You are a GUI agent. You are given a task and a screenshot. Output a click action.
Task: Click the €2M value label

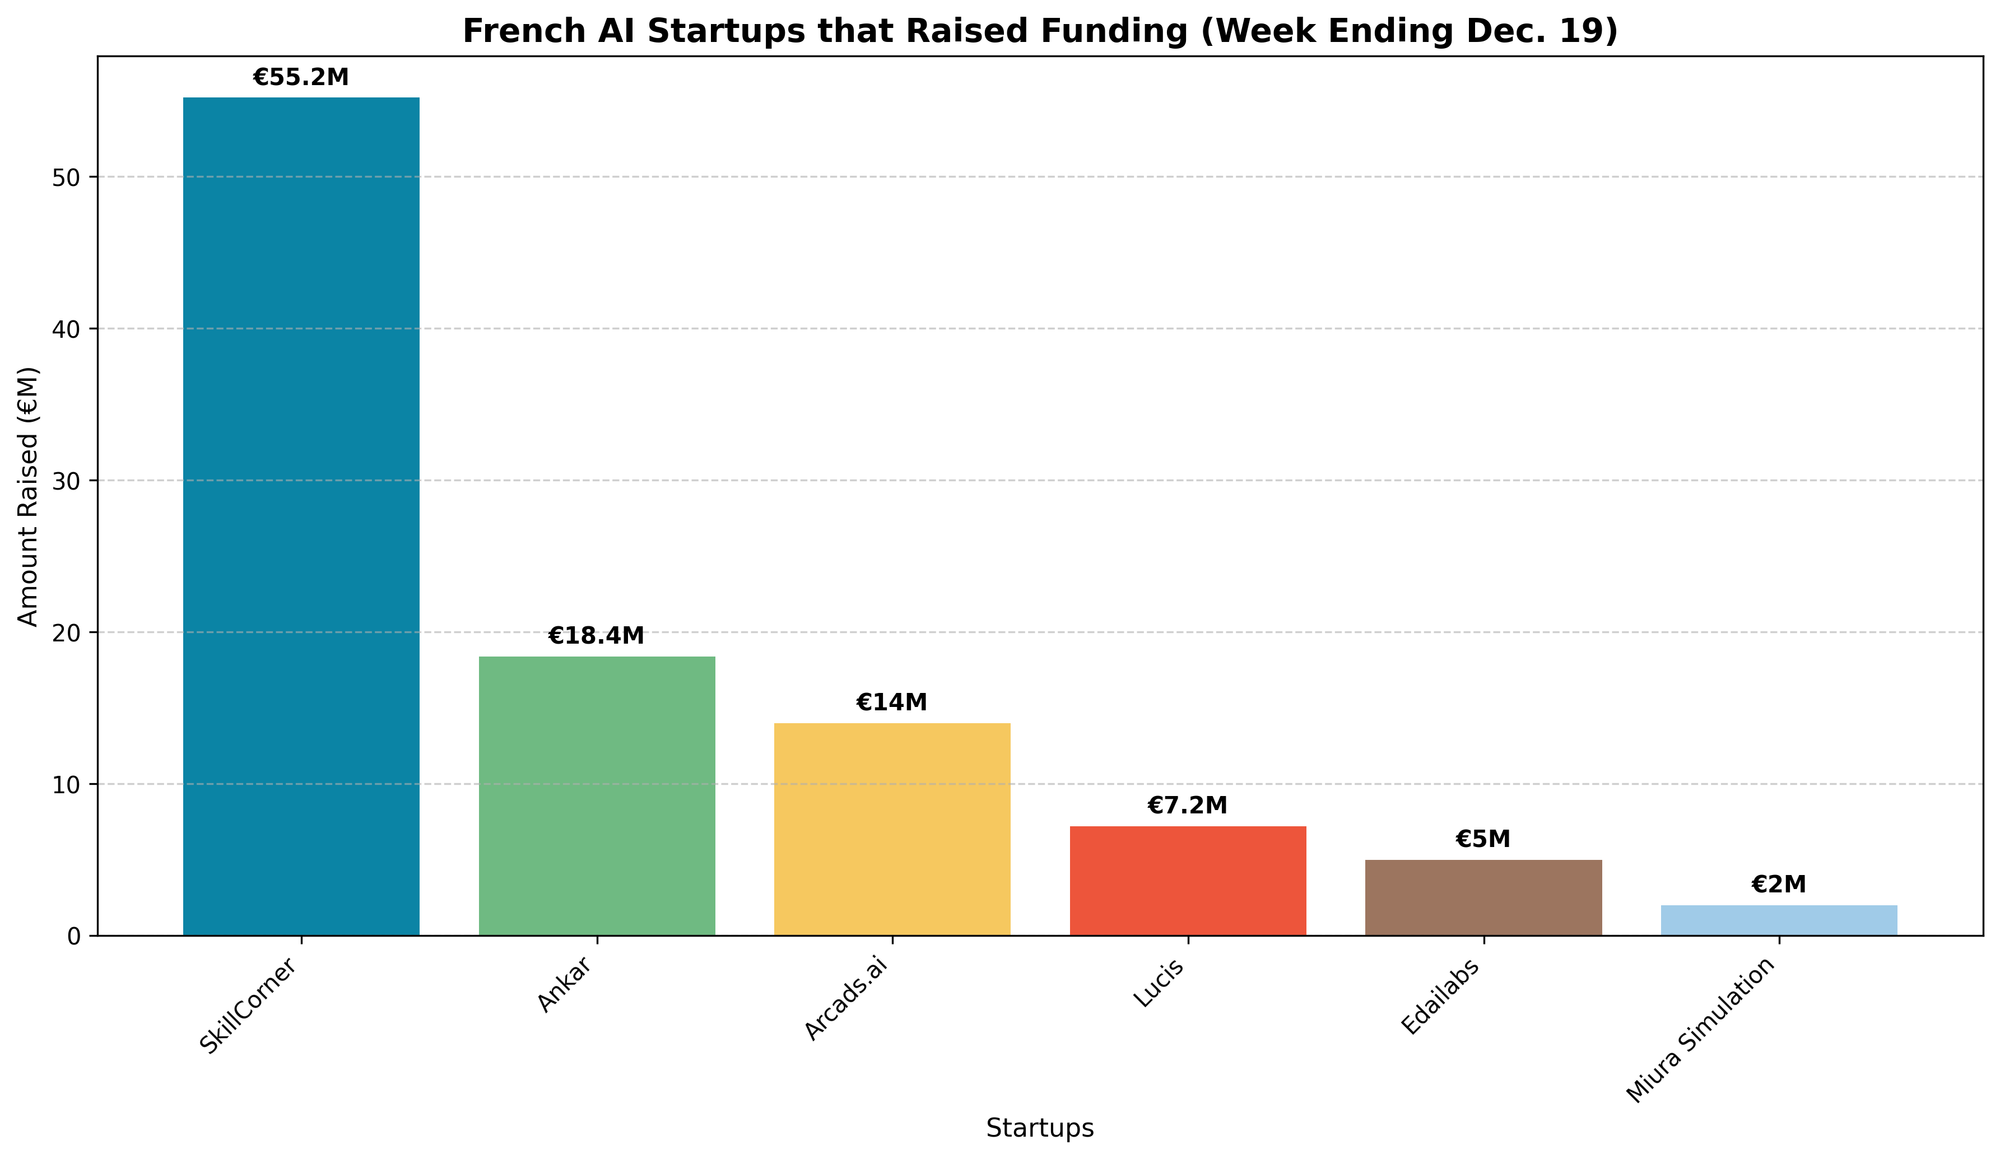click(x=1778, y=885)
